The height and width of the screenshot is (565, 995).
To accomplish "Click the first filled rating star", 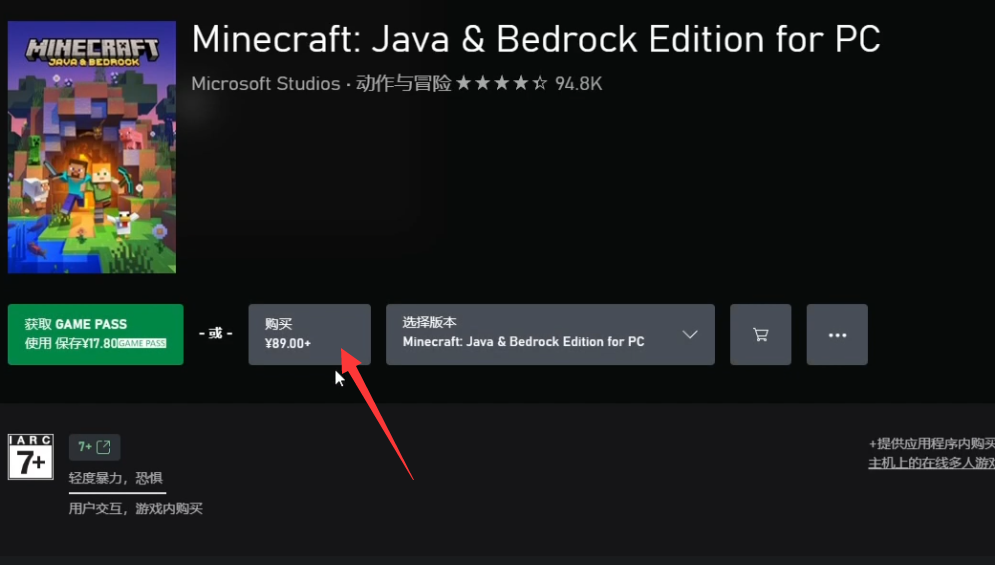I will [463, 83].
